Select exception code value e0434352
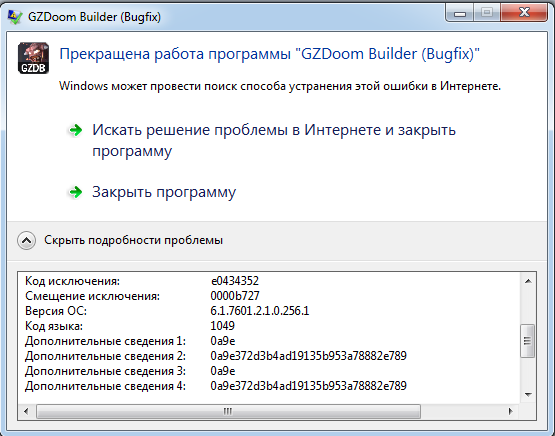This screenshot has width=555, height=436. tap(235, 281)
